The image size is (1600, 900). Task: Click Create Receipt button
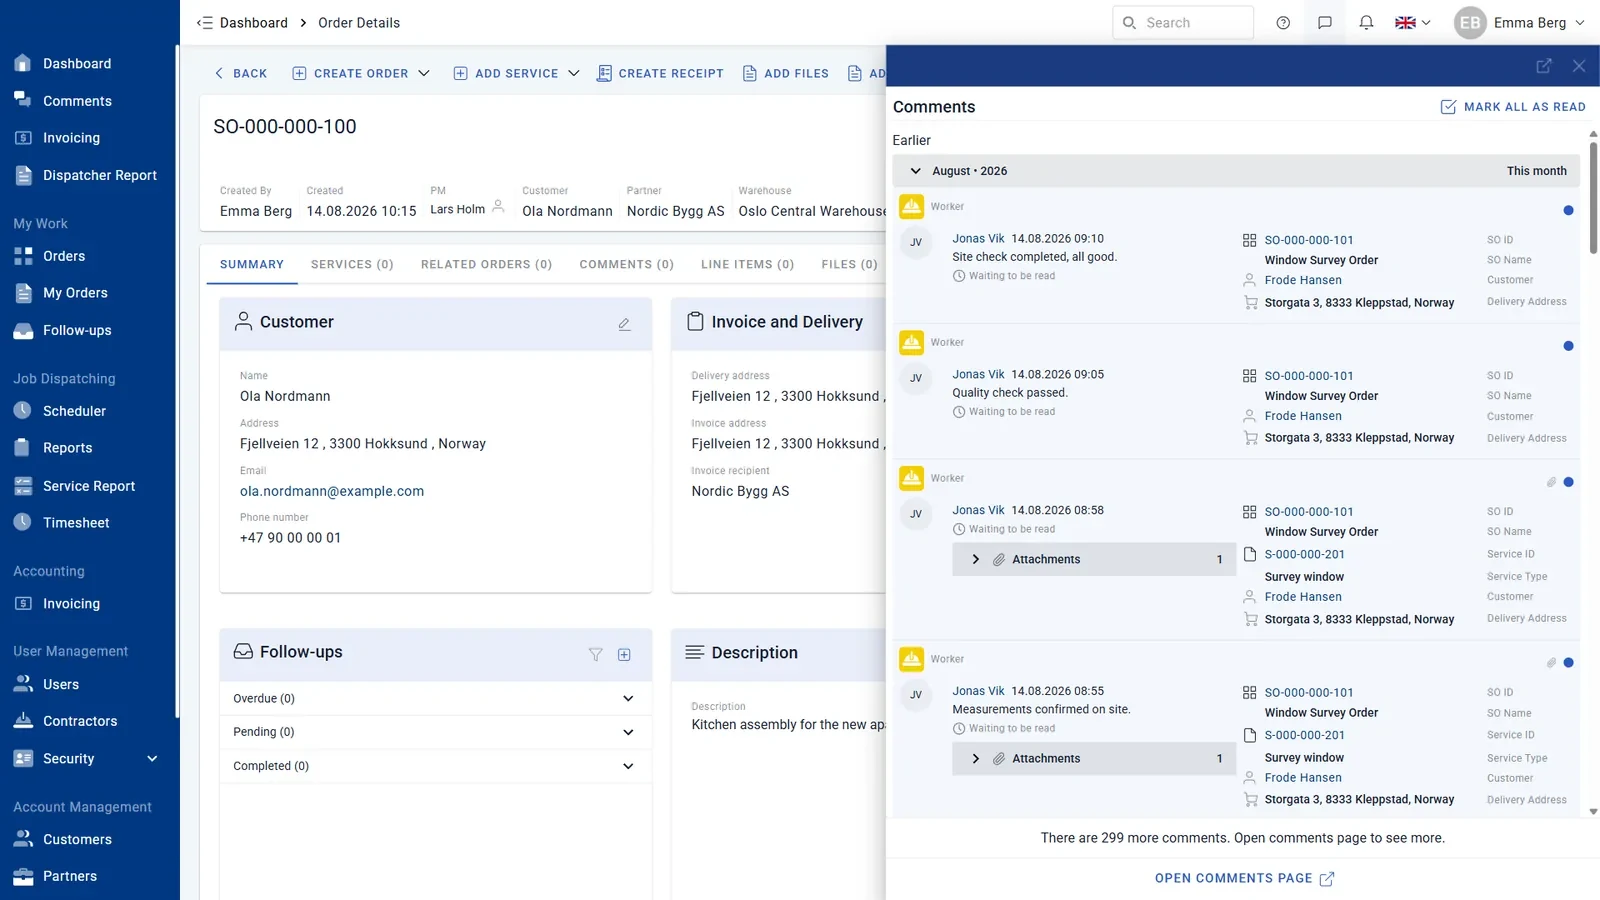tap(660, 74)
